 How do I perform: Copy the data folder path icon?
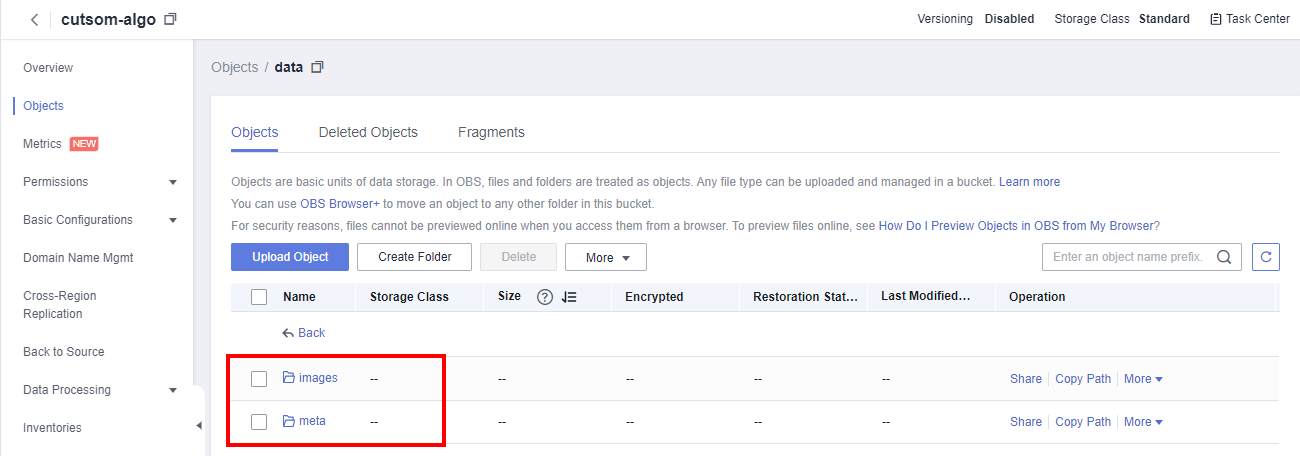point(318,67)
